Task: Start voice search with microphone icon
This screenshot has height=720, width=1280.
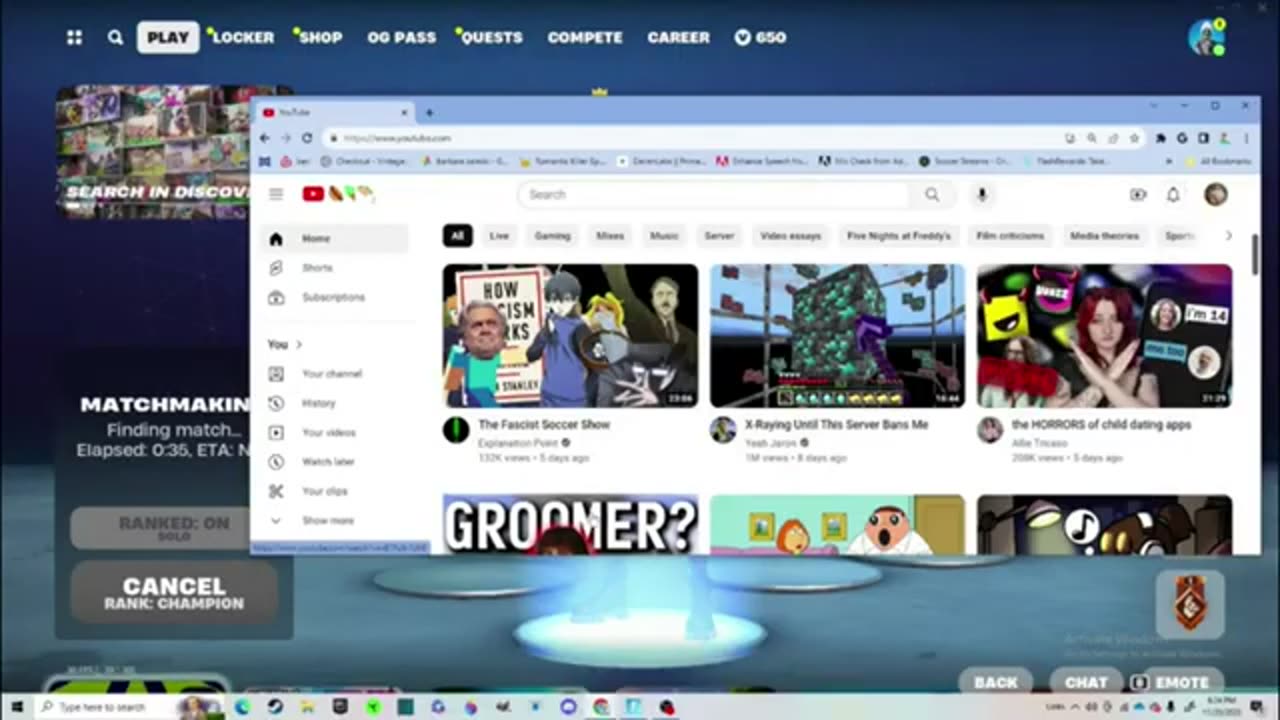Action: (982, 195)
